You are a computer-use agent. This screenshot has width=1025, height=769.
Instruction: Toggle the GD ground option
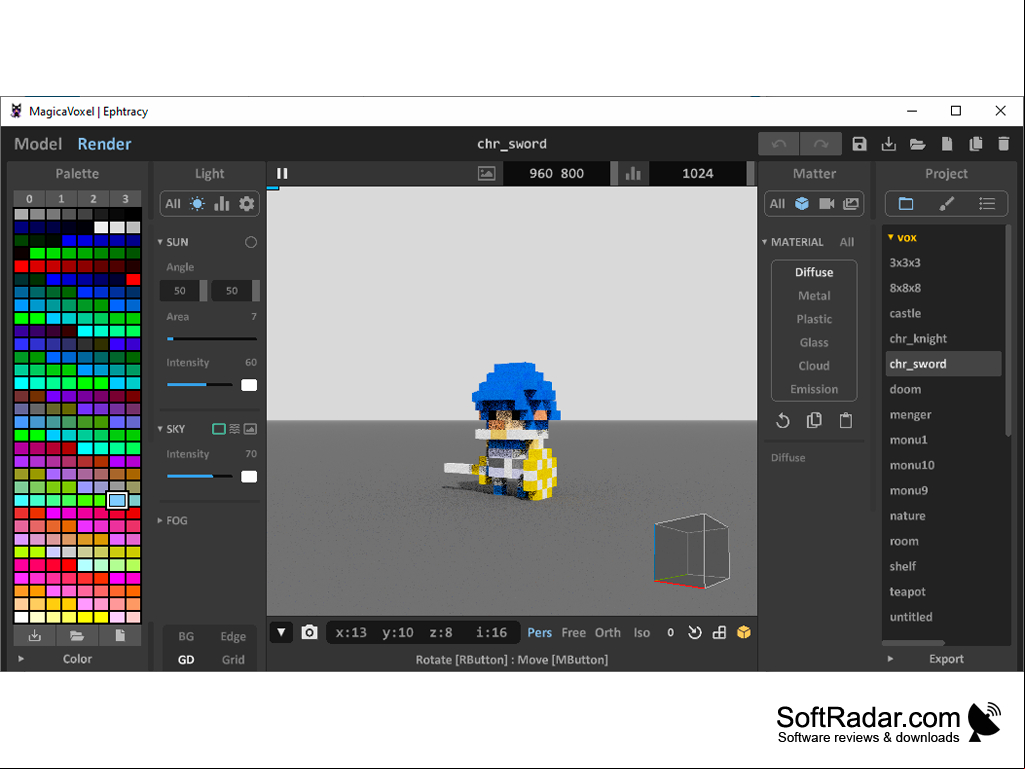(x=186, y=659)
